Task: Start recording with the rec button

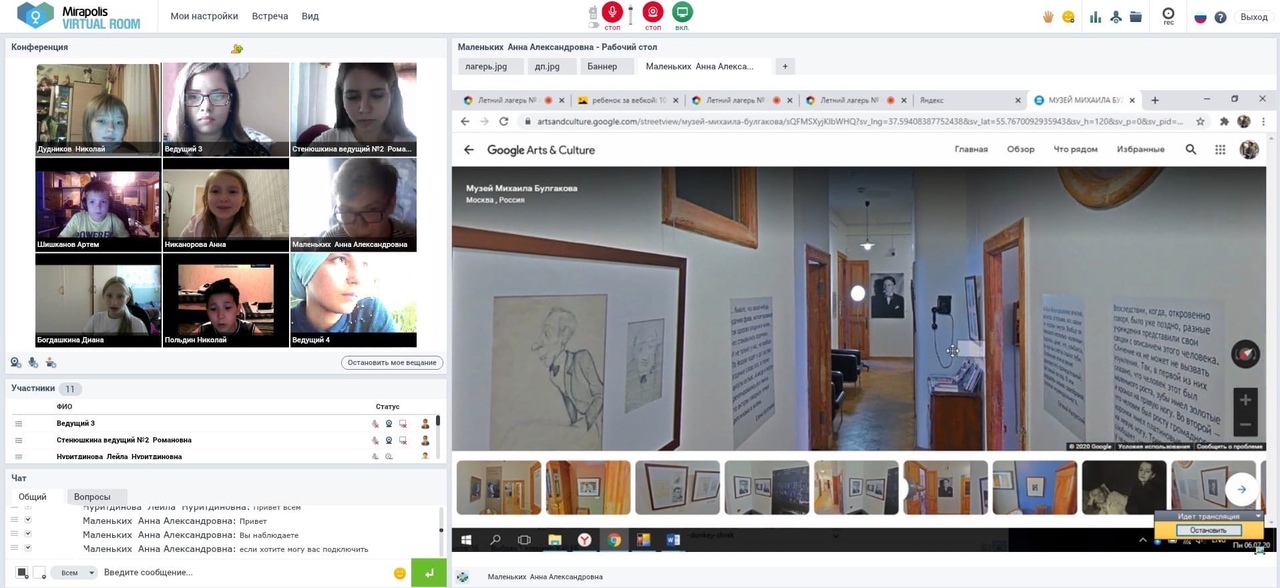Action: point(1168,17)
